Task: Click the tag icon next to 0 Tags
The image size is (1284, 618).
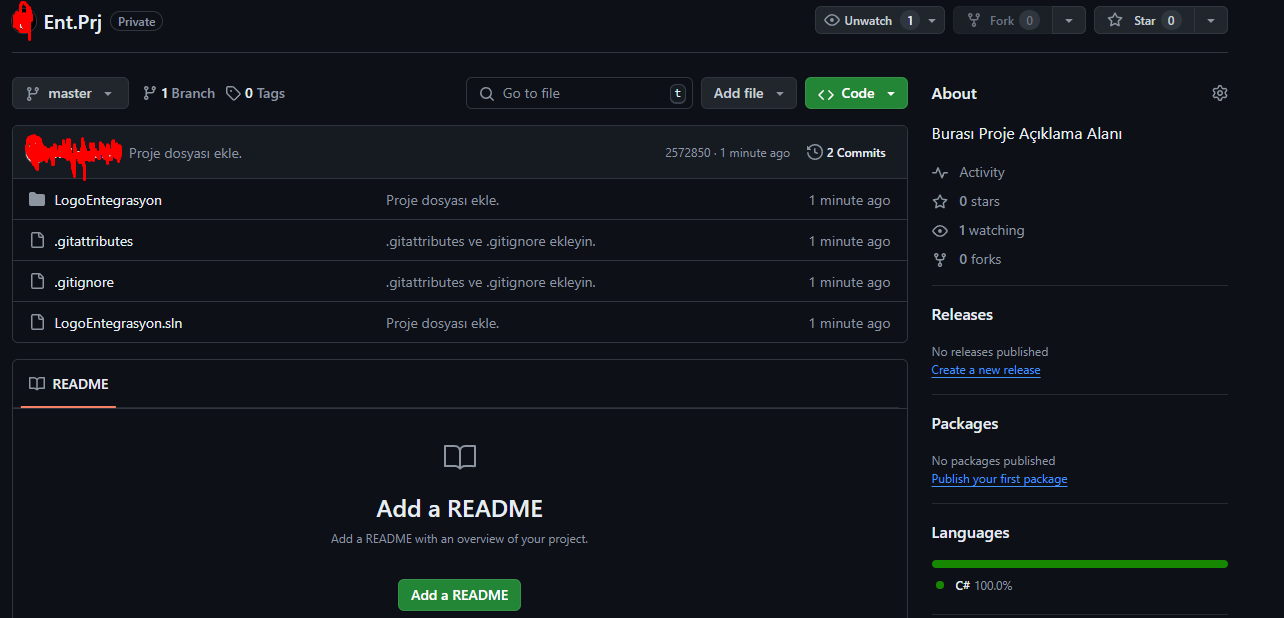Action: (x=233, y=93)
